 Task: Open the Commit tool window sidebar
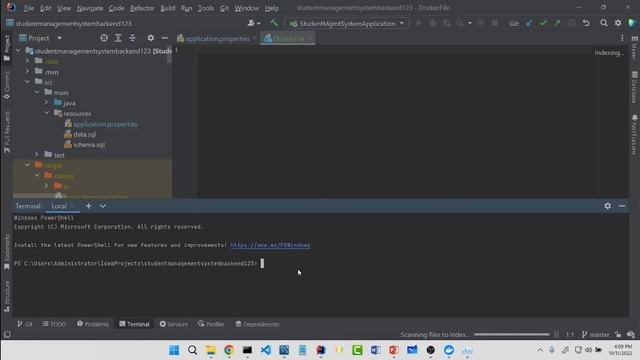[7, 85]
